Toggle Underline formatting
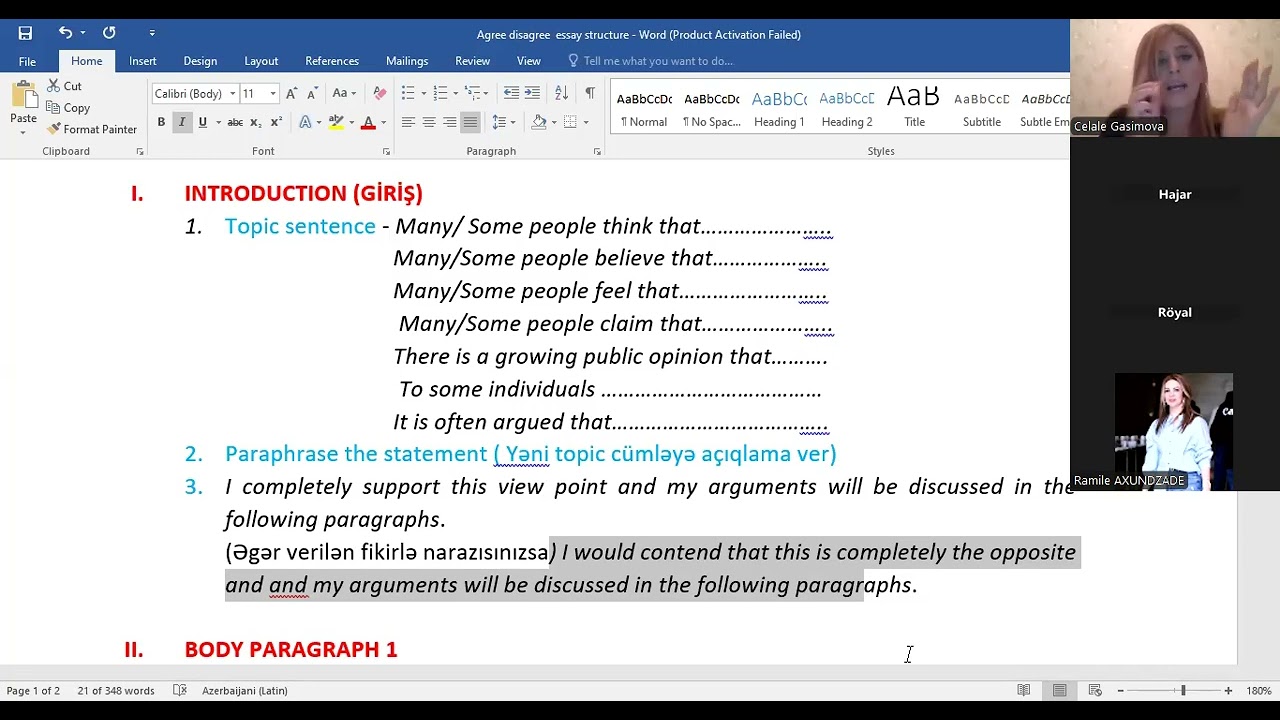The image size is (1280, 720). [x=203, y=122]
